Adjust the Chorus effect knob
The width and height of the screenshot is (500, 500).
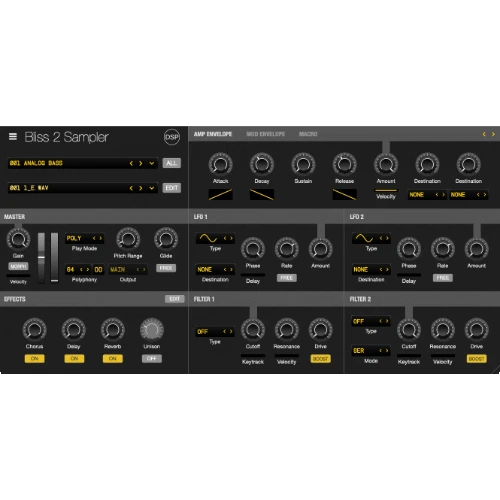(x=34, y=330)
